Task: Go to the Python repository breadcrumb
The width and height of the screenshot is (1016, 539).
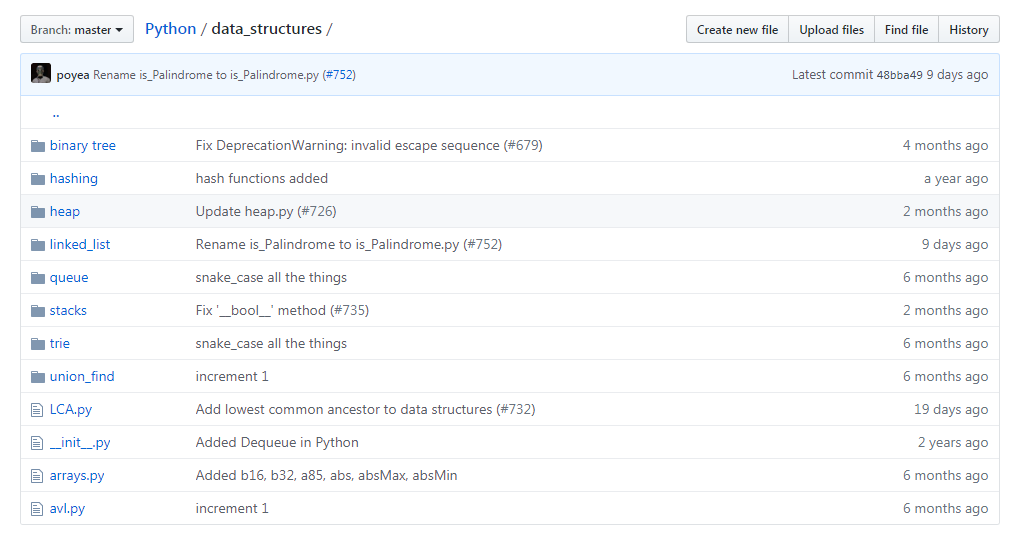Action: (170, 29)
